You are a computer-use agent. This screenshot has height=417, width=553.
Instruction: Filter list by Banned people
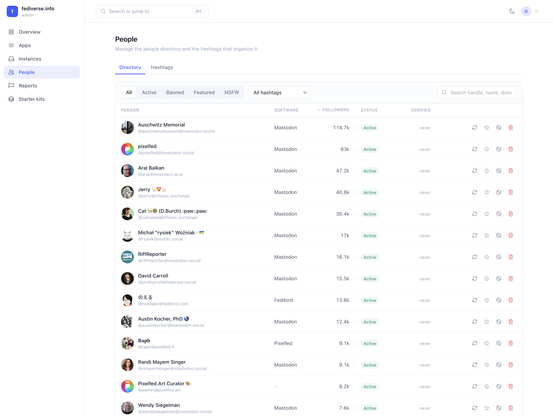(x=175, y=92)
